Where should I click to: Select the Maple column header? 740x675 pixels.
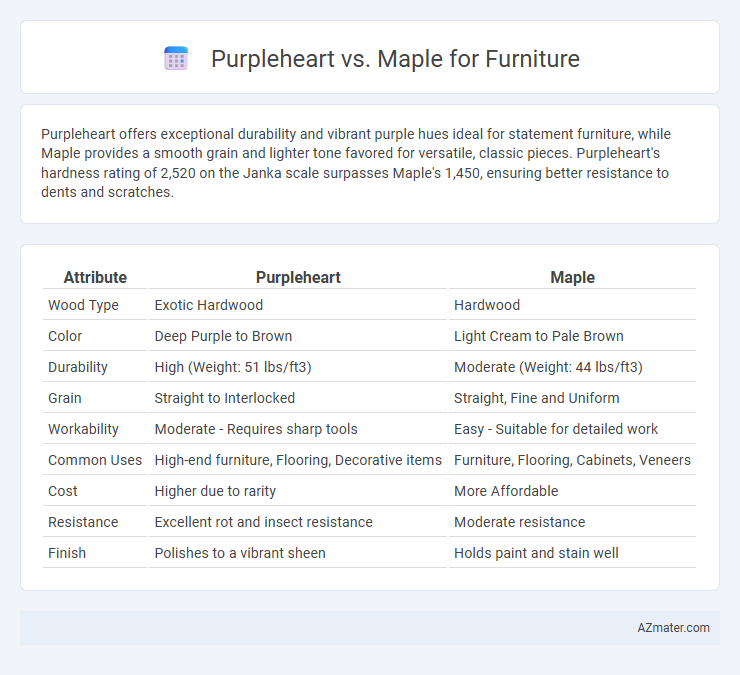click(572, 277)
